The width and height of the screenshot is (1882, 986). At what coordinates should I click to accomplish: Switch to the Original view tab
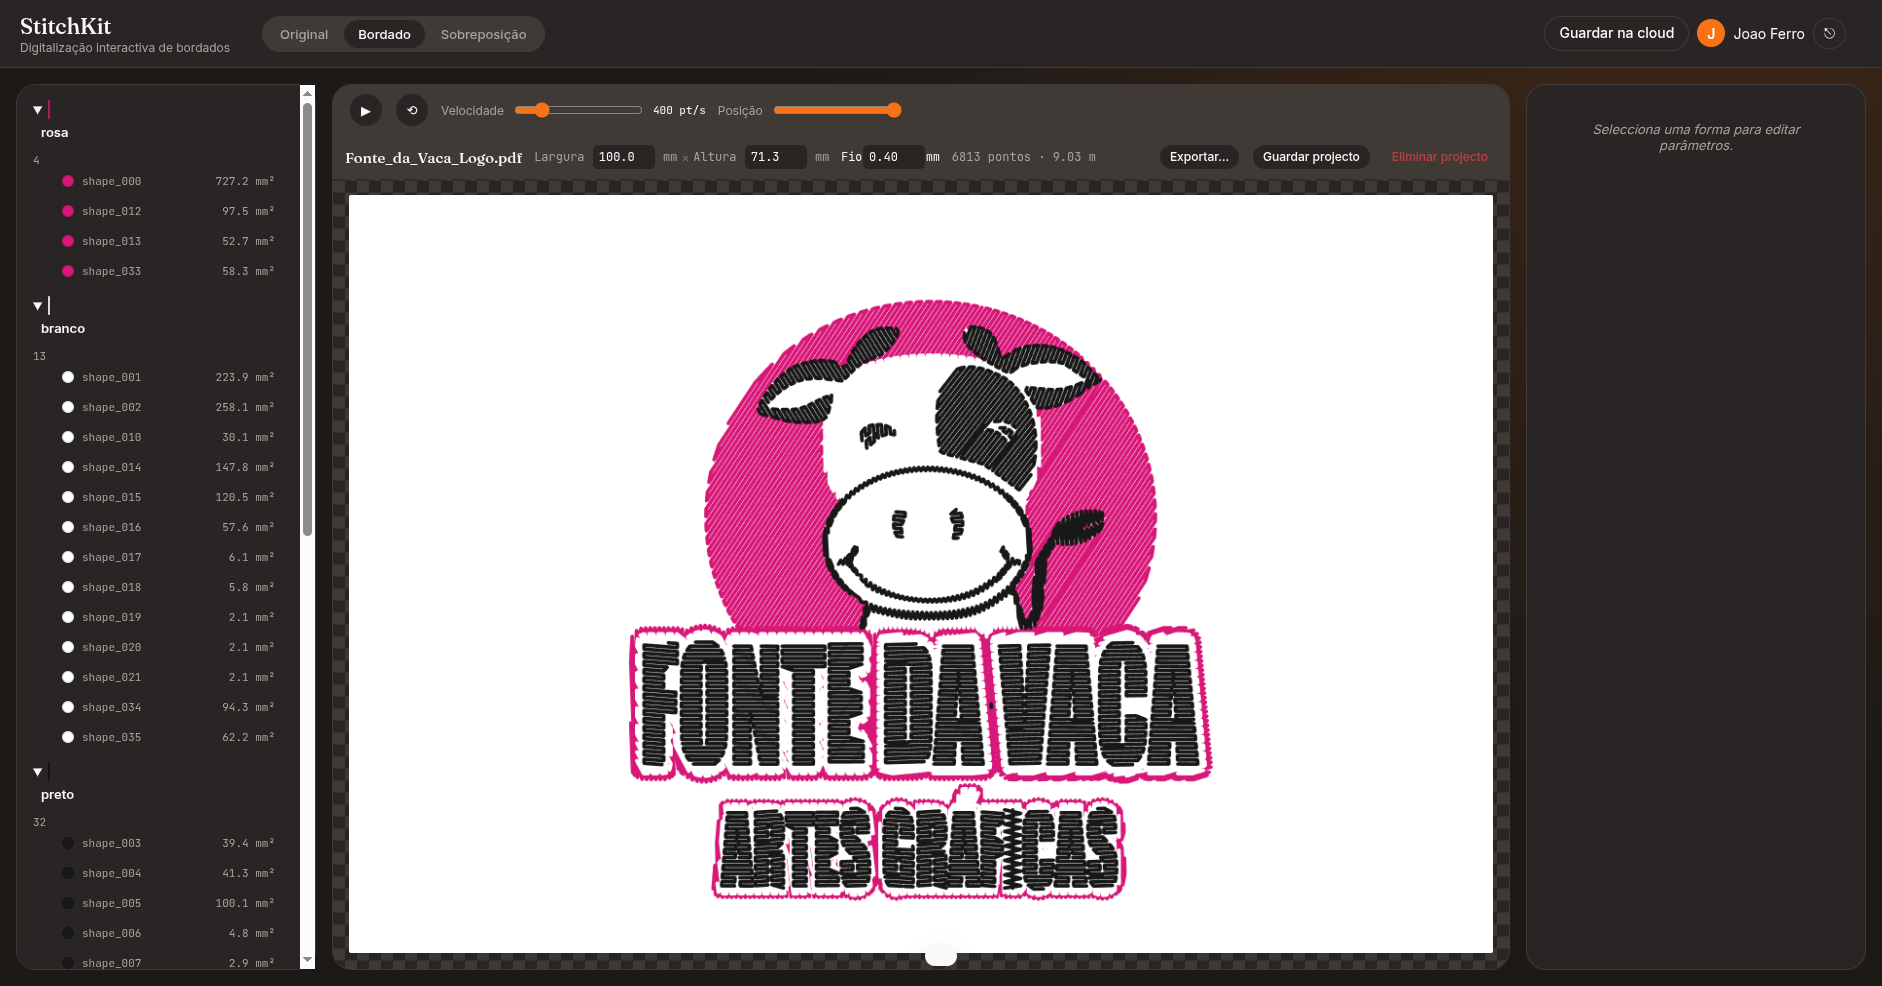coord(304,34)
